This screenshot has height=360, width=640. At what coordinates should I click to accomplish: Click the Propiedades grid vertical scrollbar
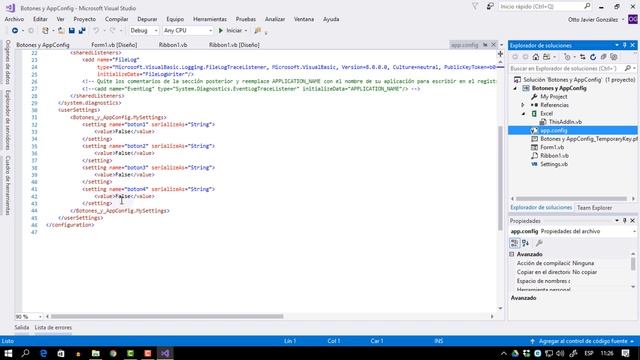[x=633, y=270]
